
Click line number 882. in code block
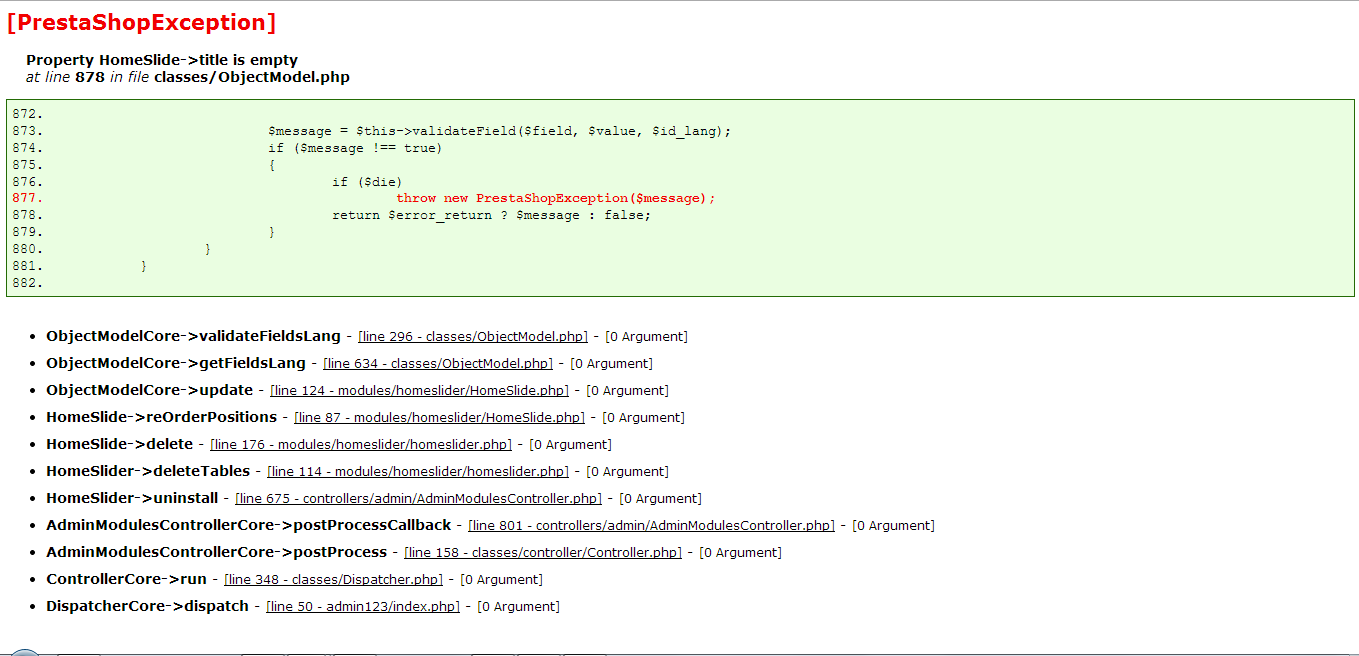pos(28,283)
